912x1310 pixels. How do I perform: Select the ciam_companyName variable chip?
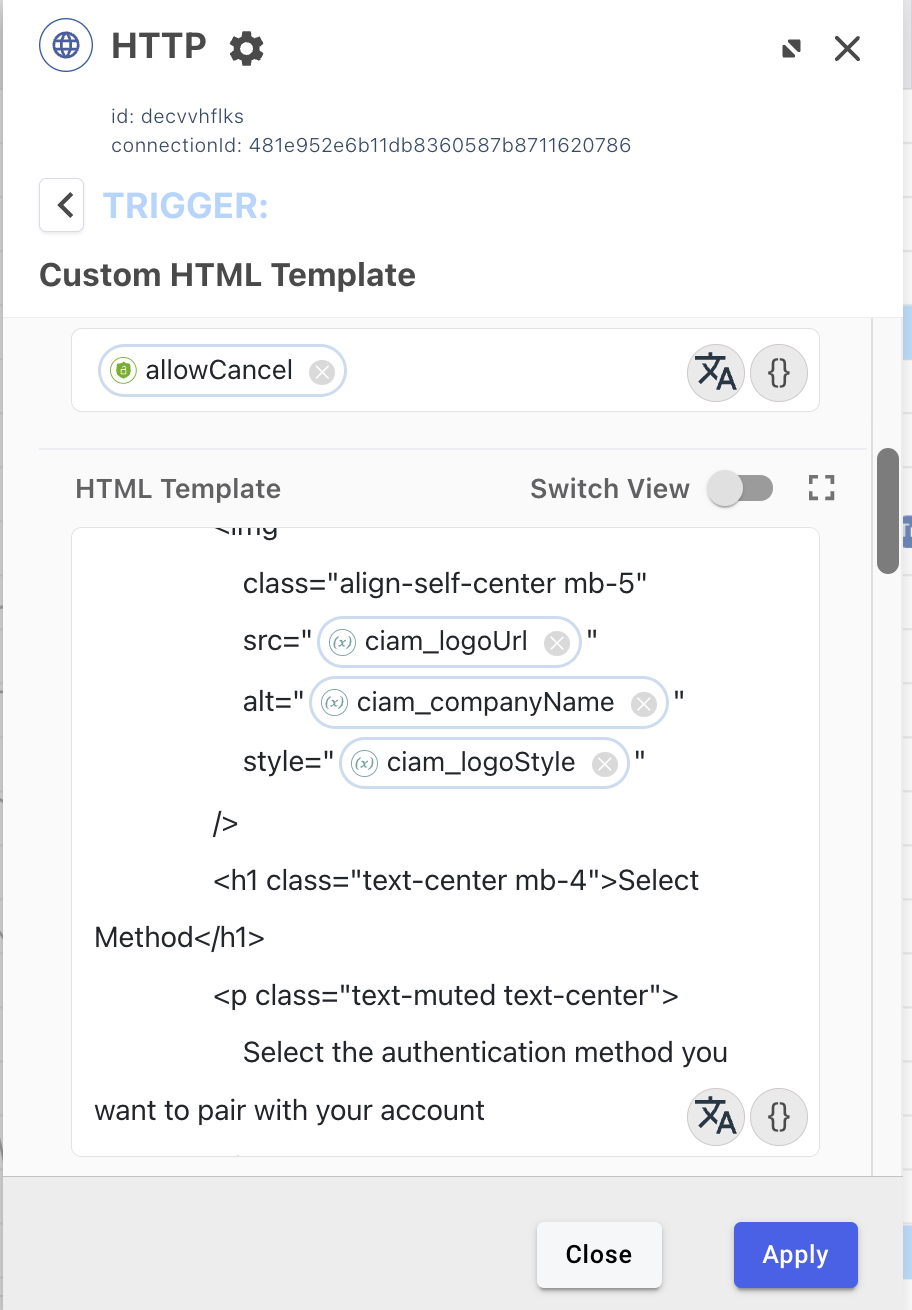pyautogui.click(x=488, y=703)
